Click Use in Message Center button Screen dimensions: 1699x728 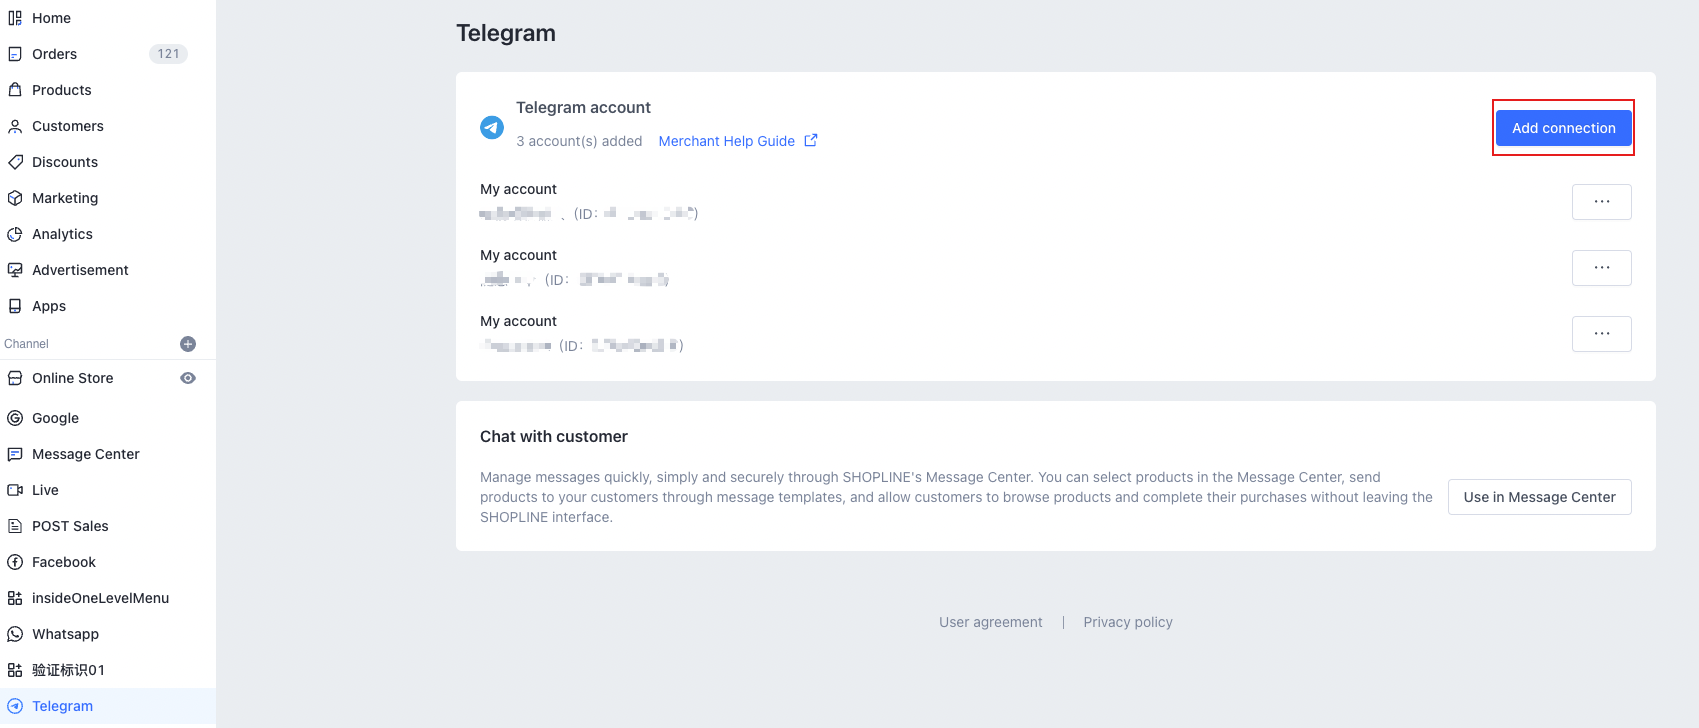[1539, 497]
